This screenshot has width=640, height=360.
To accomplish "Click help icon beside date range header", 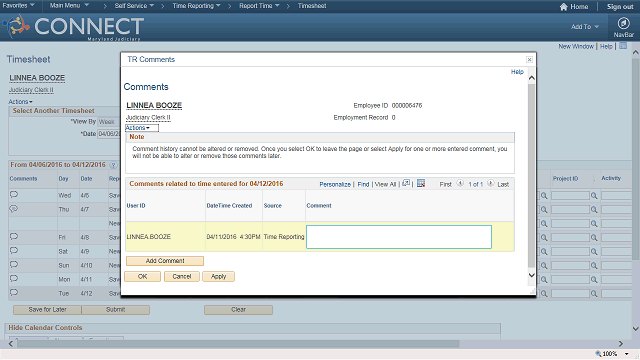I will [113, 165].
